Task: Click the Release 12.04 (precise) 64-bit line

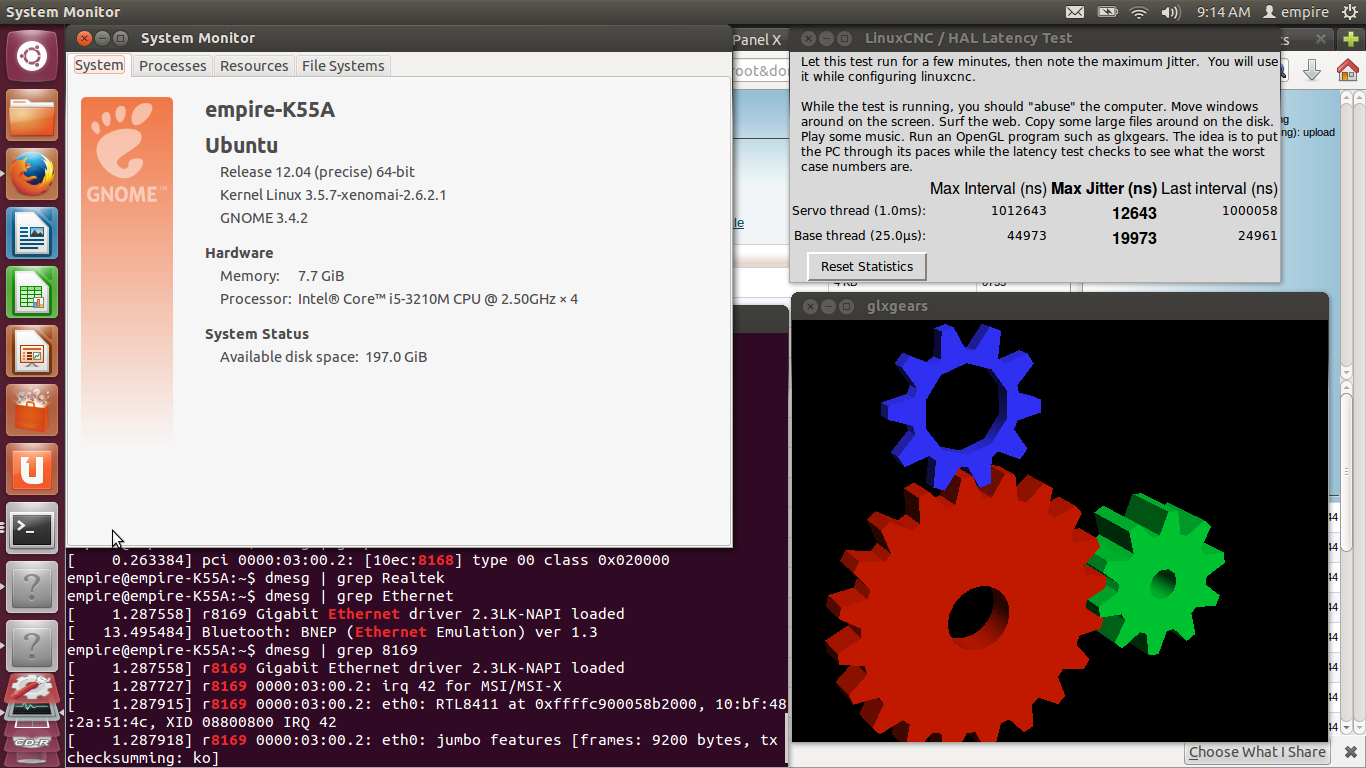Action: (x=317, y=172)
